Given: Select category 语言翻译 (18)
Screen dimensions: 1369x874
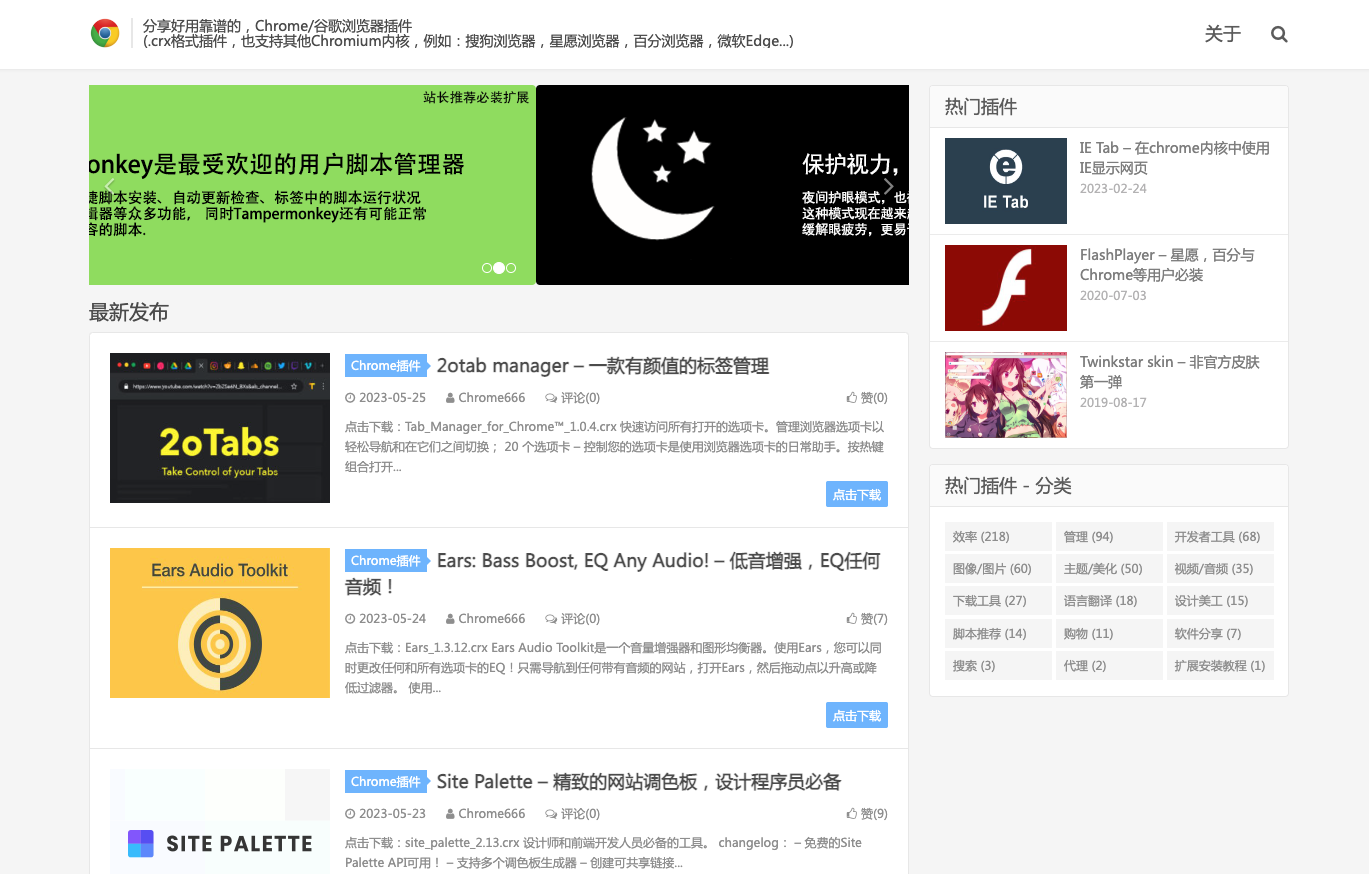Looking at the screenshot, I should coord(1108,601).
